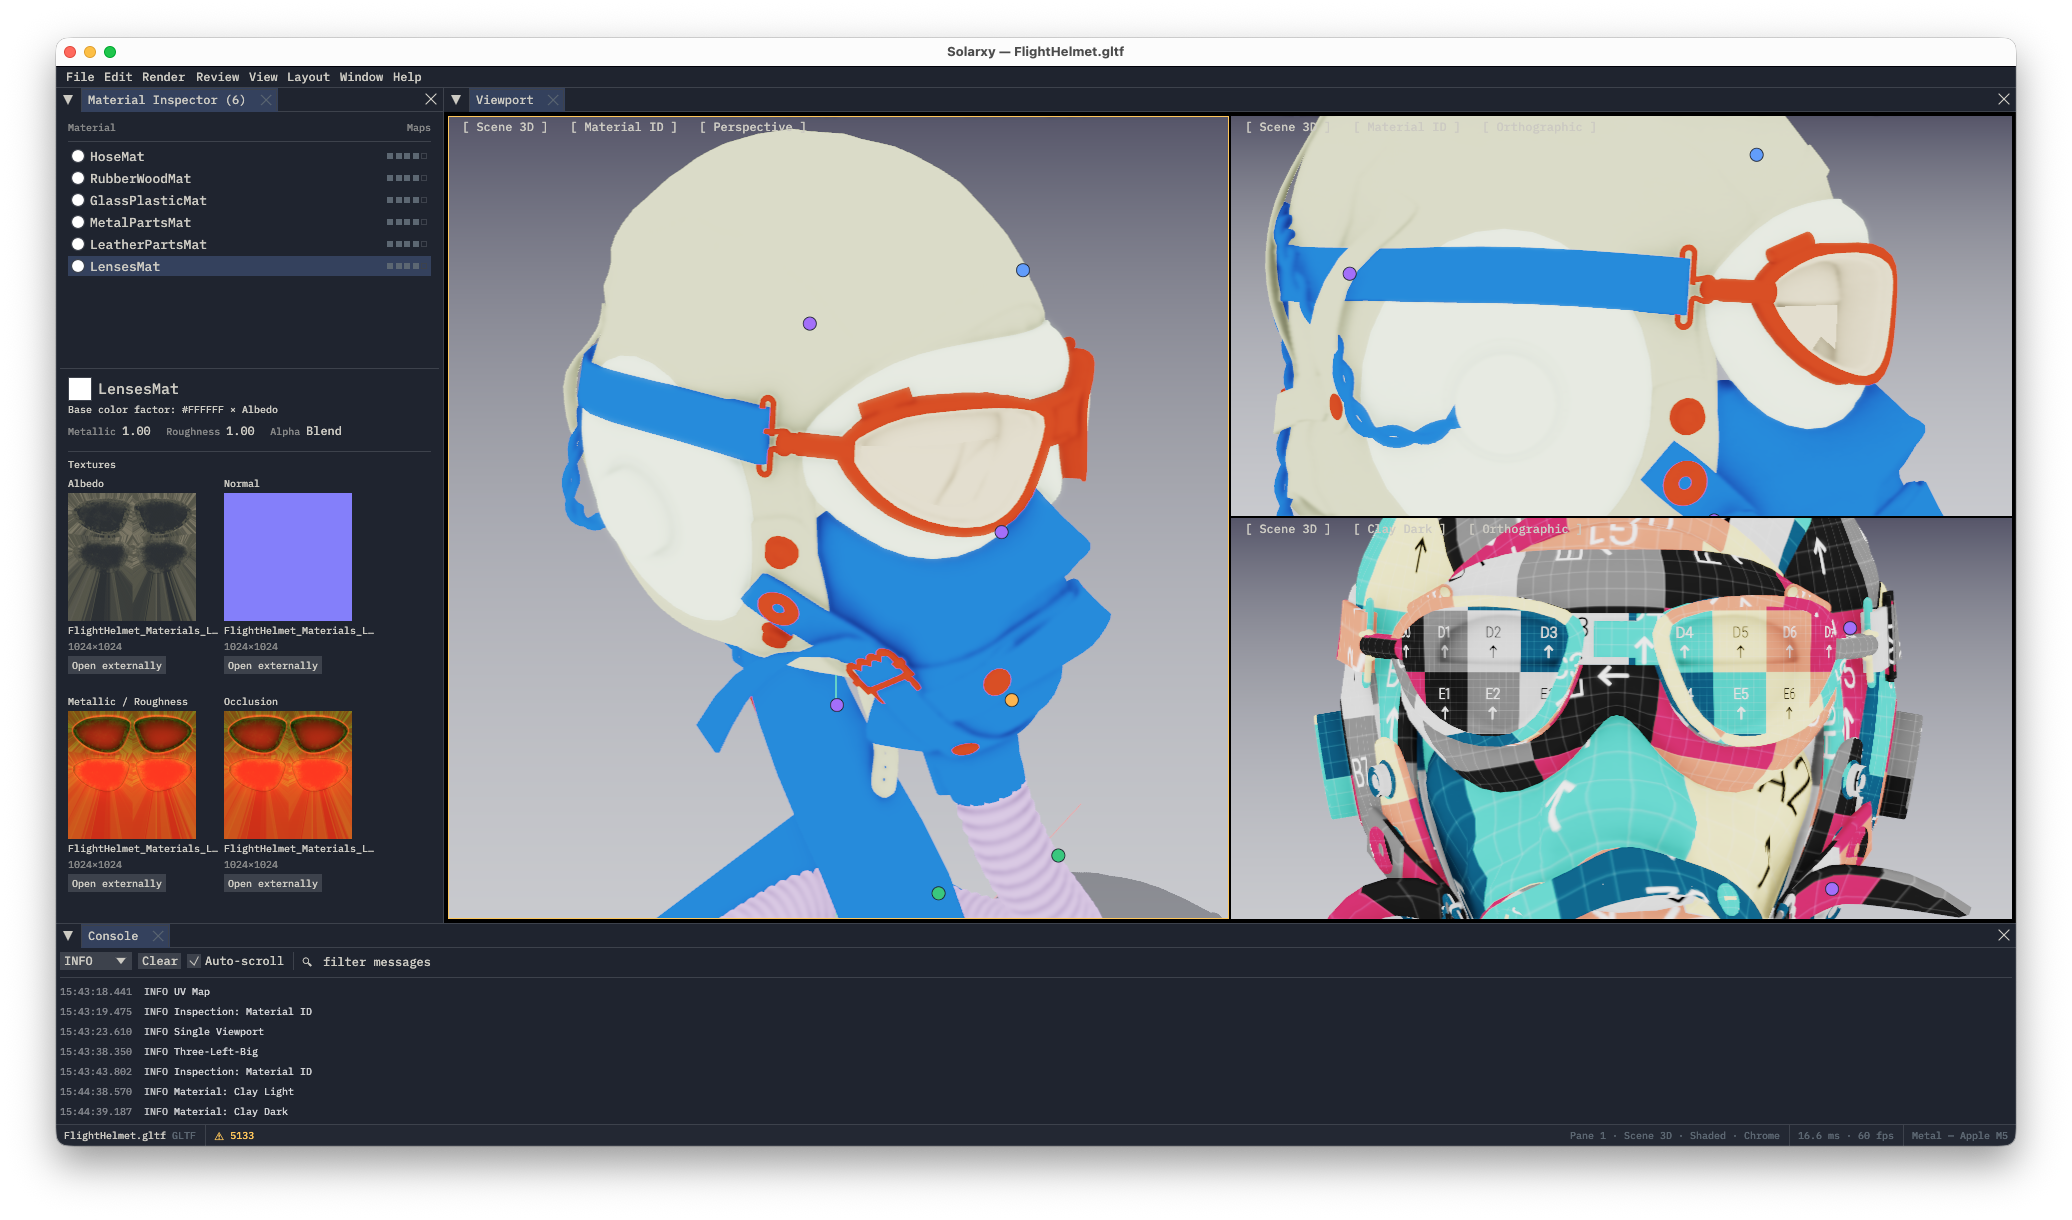Open the INFO log level dropdown
Image resolution: width=2072 pixels, height=1220 pixels.
pos(95,961)
